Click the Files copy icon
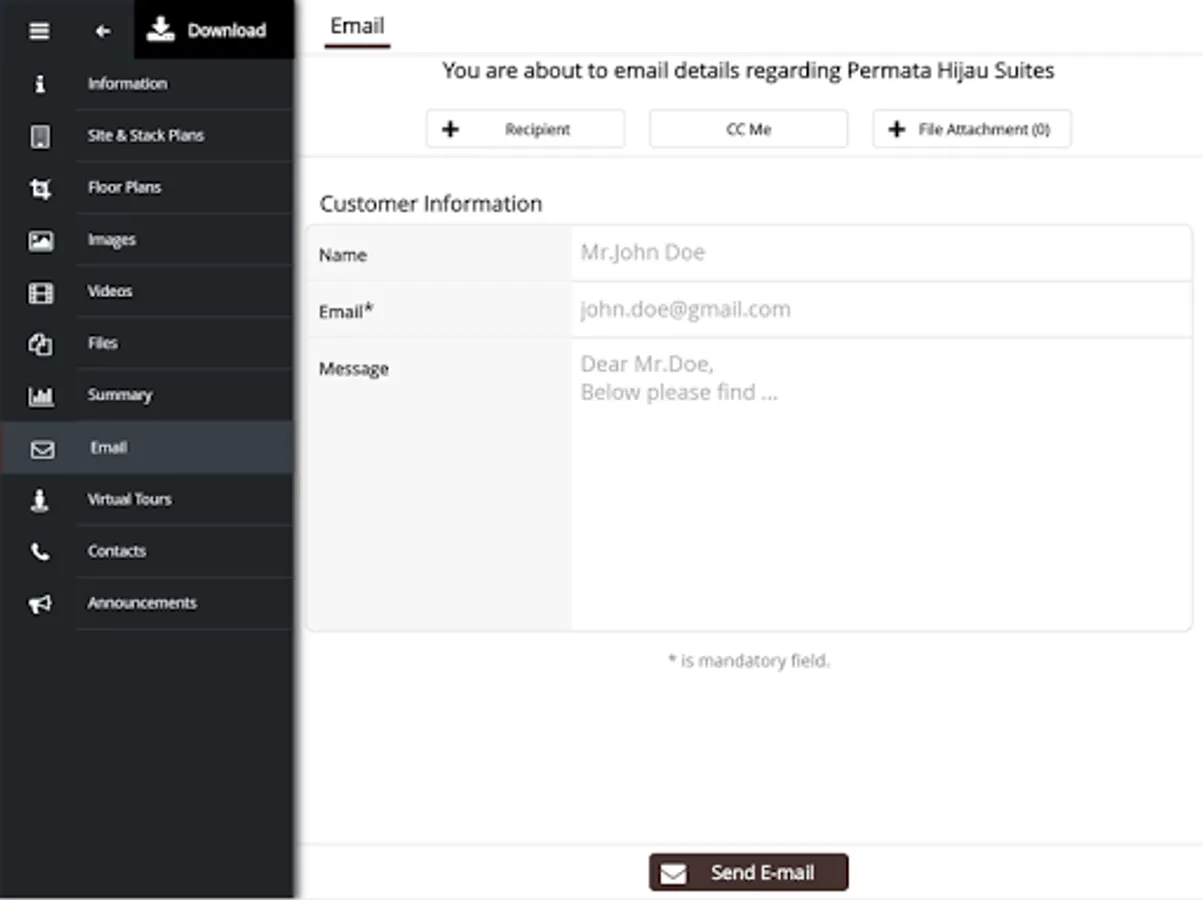The height and width of the screenshot is (900, 1203). pos(40,344)
